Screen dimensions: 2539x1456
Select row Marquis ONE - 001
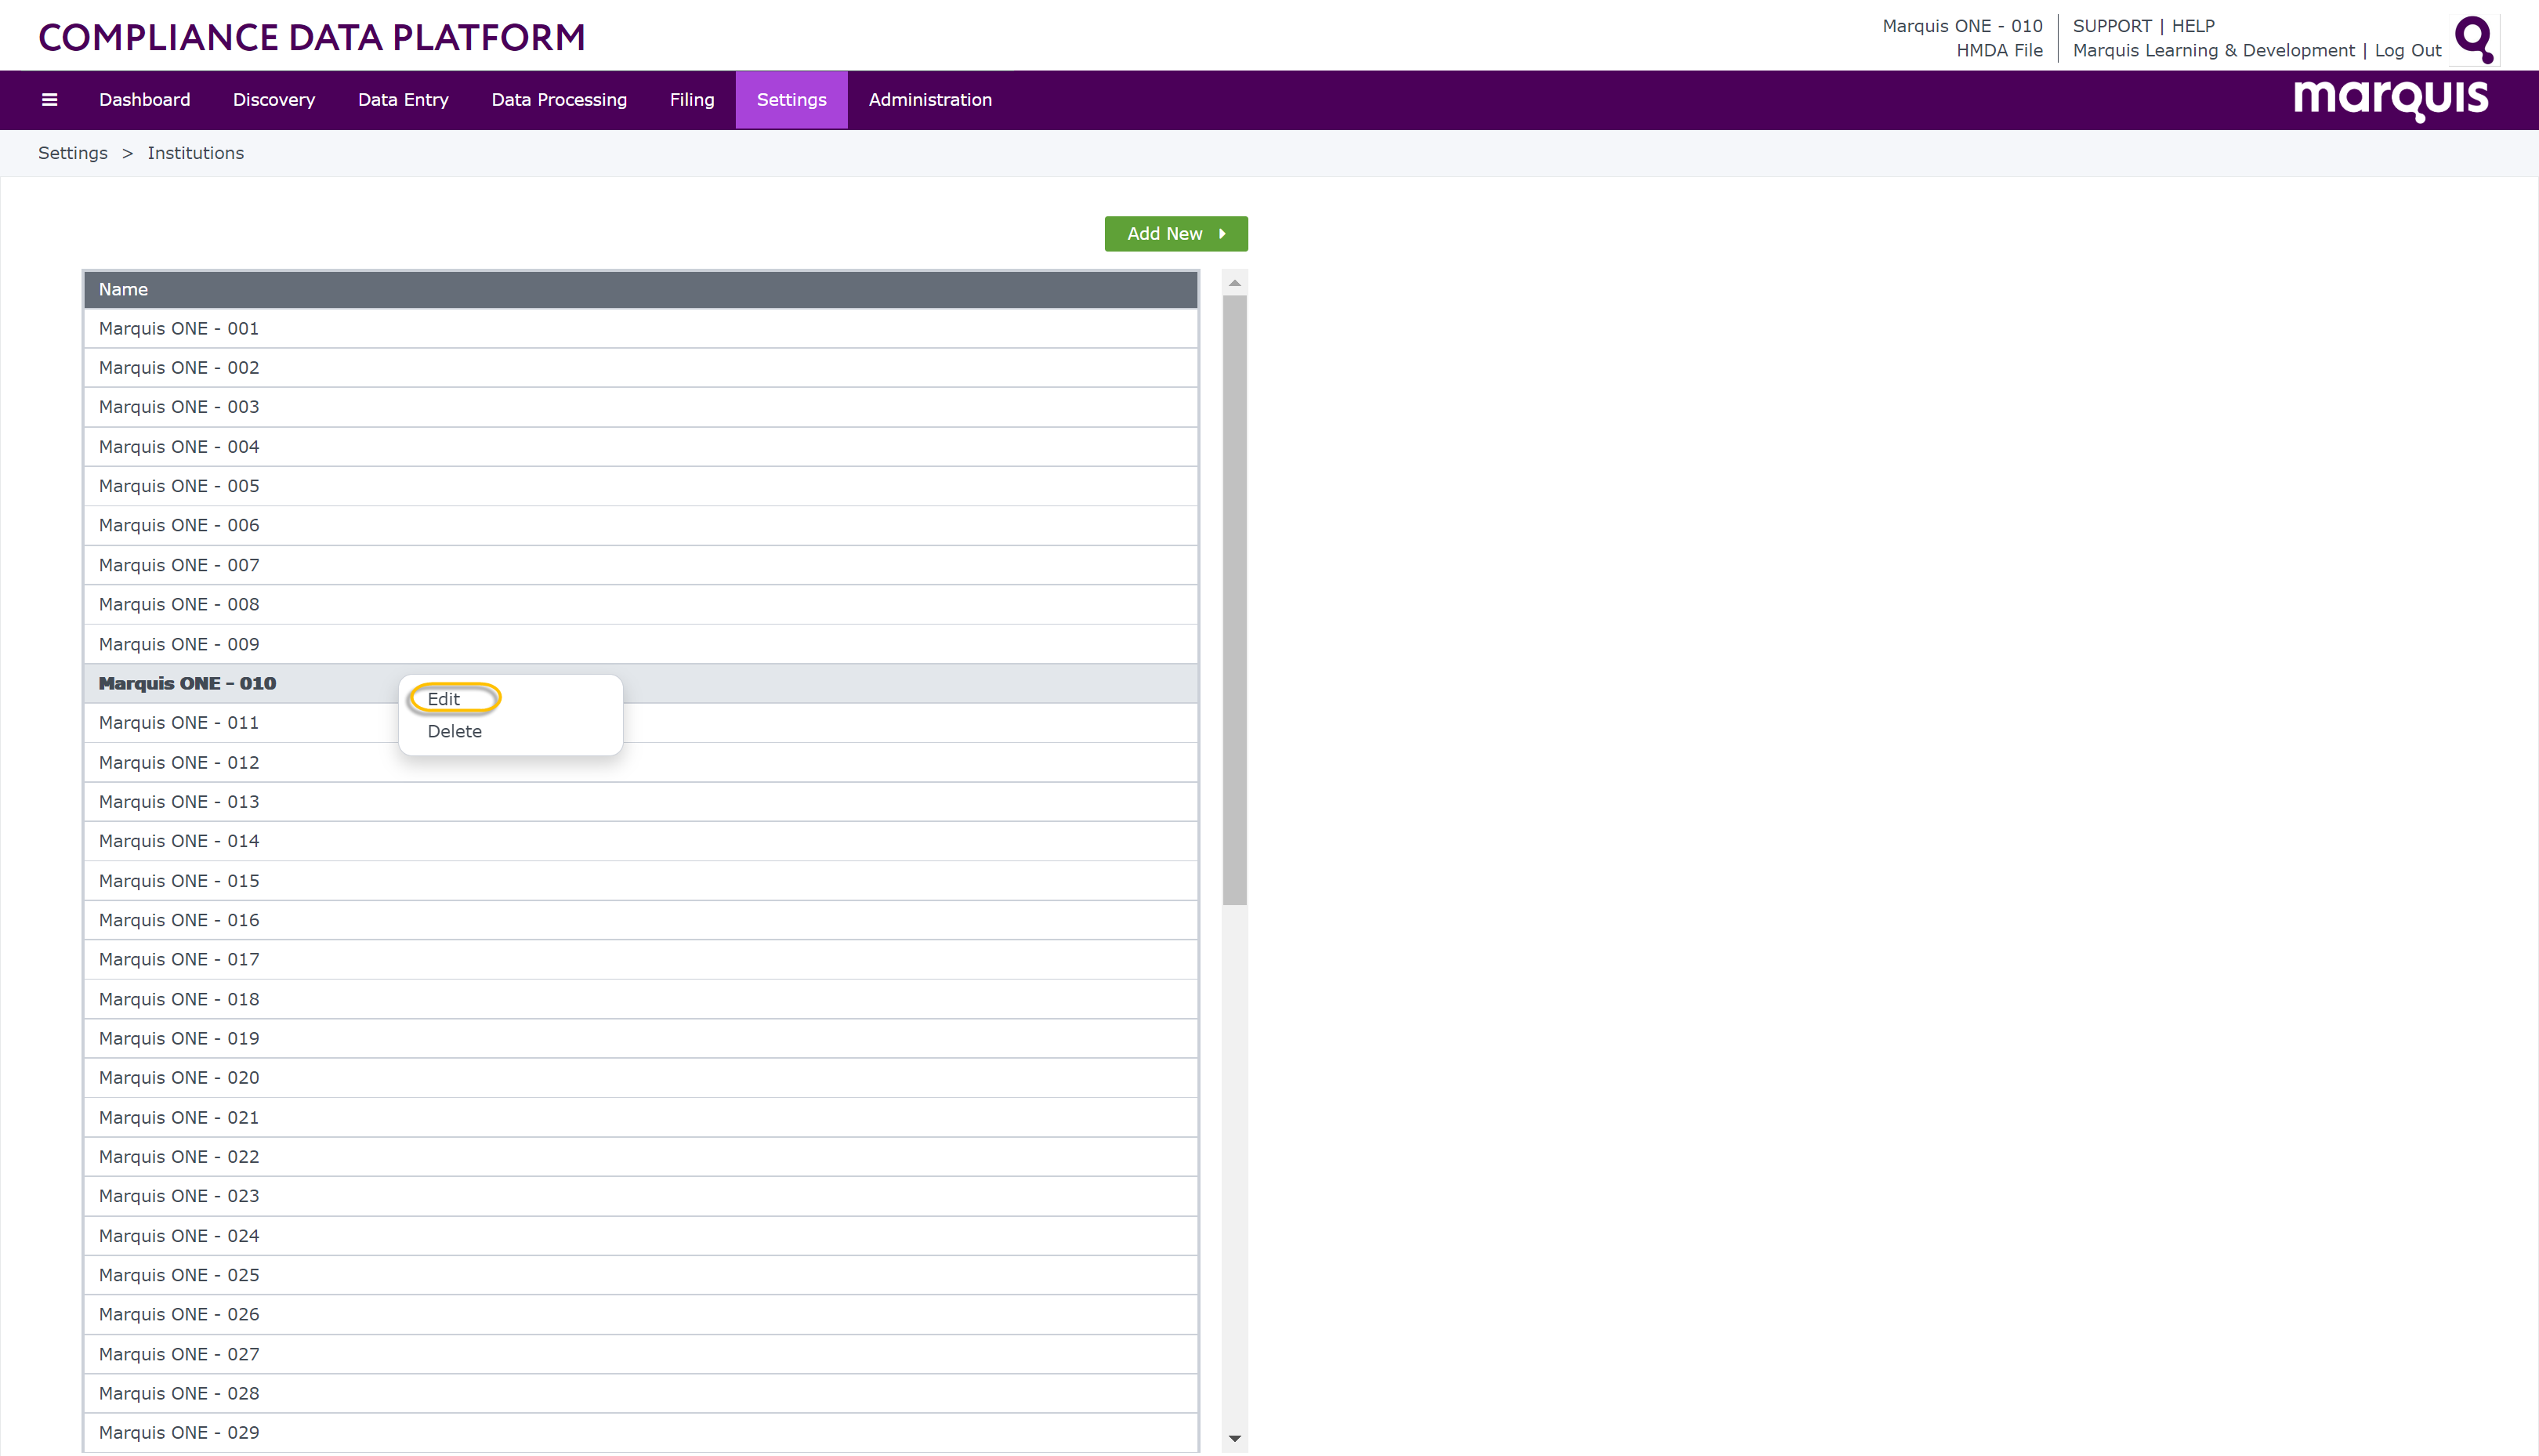641,329
